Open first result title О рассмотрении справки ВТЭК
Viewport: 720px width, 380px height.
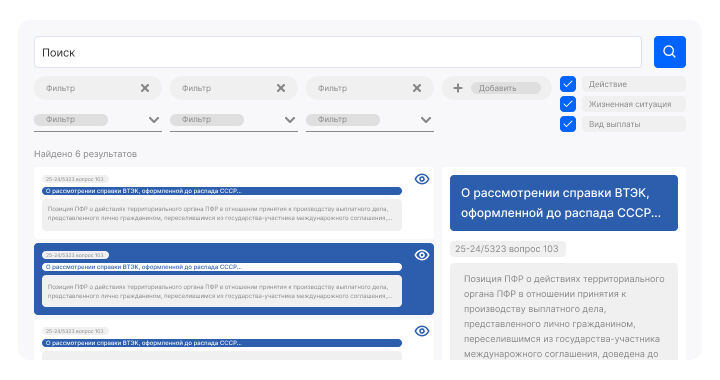(222, 191)
